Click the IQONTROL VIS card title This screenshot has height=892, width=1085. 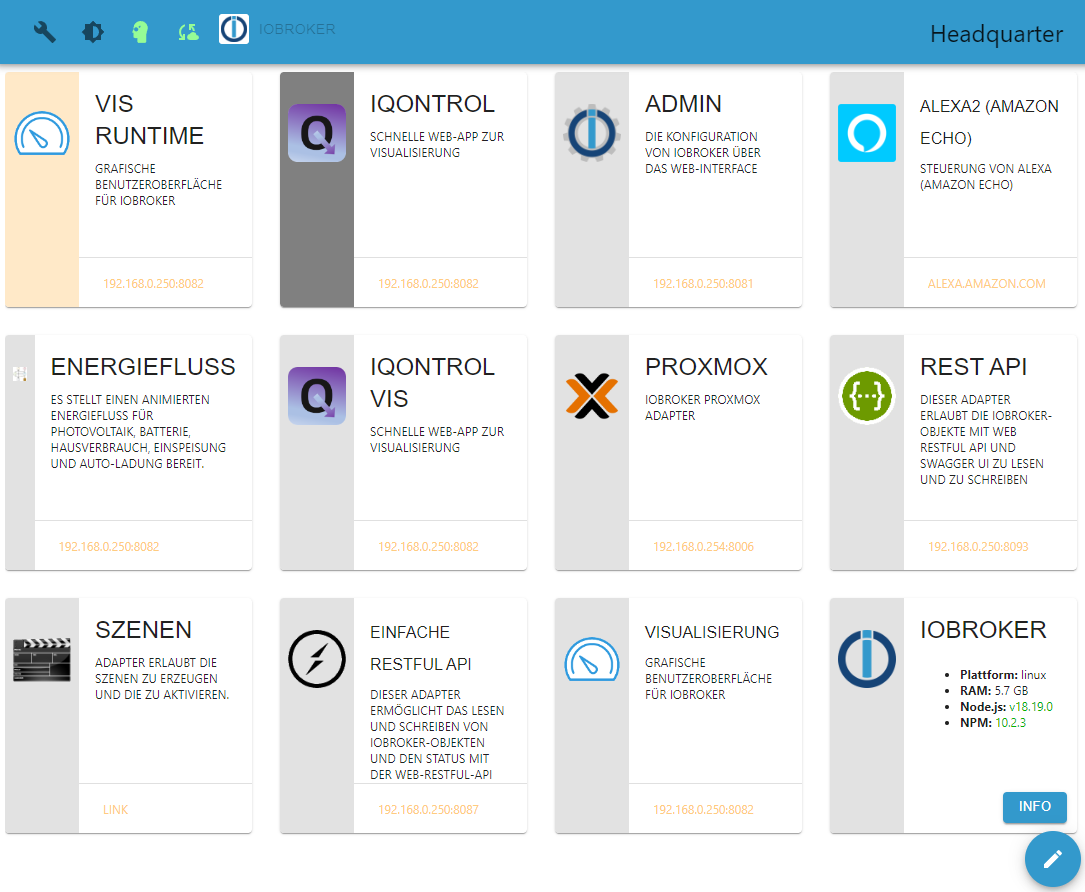(x=432, y=383)
